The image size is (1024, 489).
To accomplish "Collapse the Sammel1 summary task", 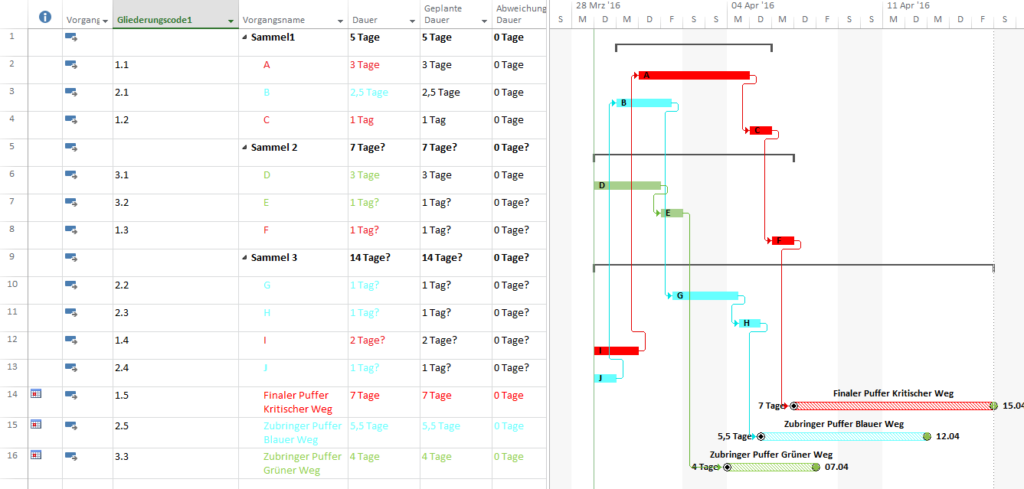I will tap(245, 38).
